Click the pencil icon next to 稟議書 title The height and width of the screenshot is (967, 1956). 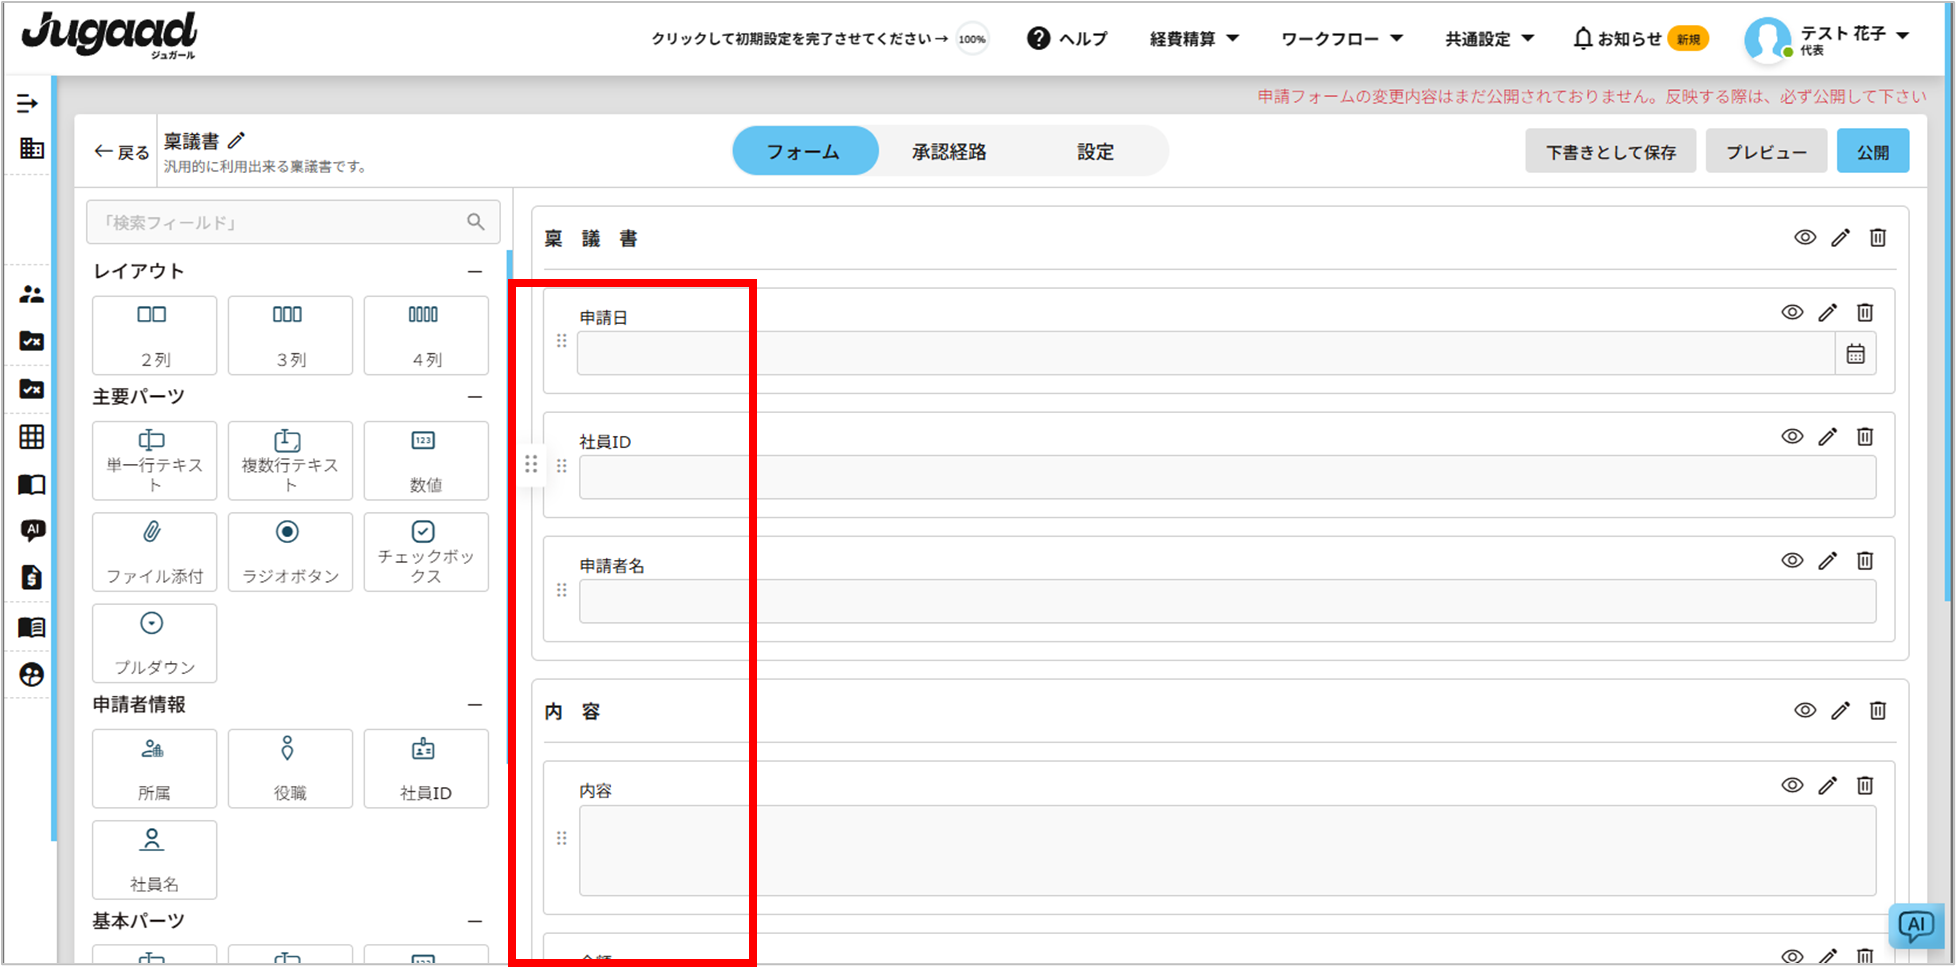(237, 141)
